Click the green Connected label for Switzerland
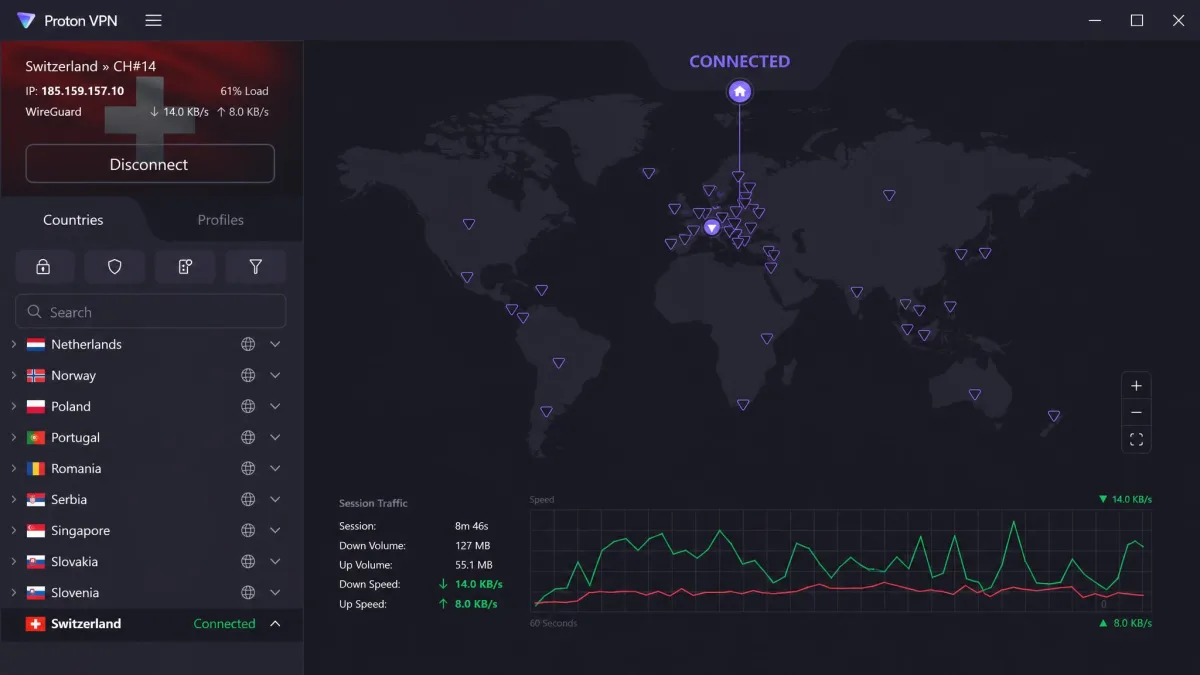The image size is (1200, 675). point(224,623)
